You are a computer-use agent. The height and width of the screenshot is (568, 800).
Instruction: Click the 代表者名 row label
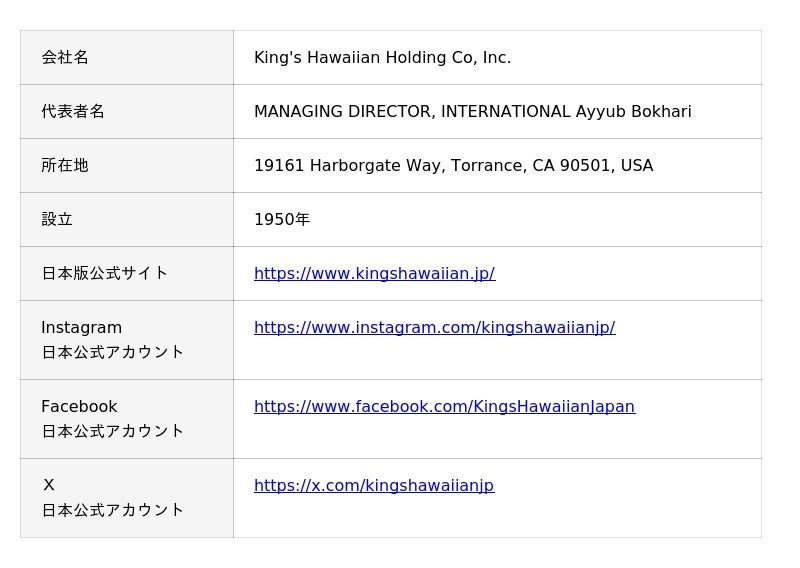(x=73, y=112)
